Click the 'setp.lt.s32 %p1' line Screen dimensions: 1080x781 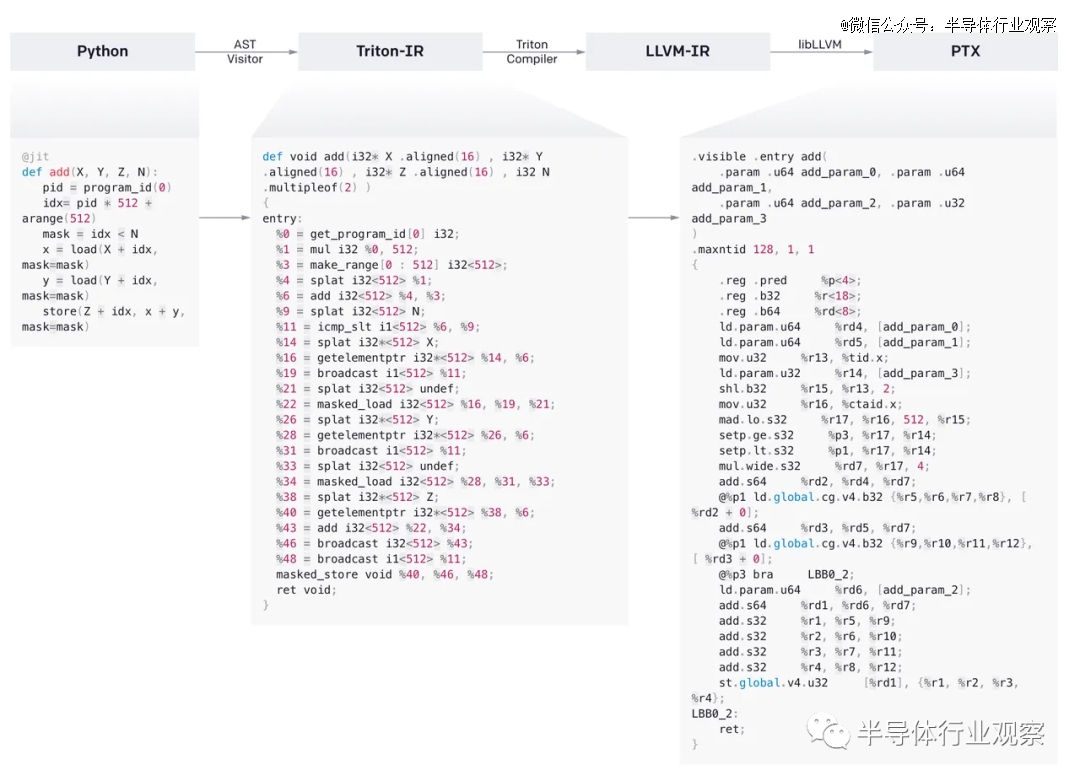828,451
